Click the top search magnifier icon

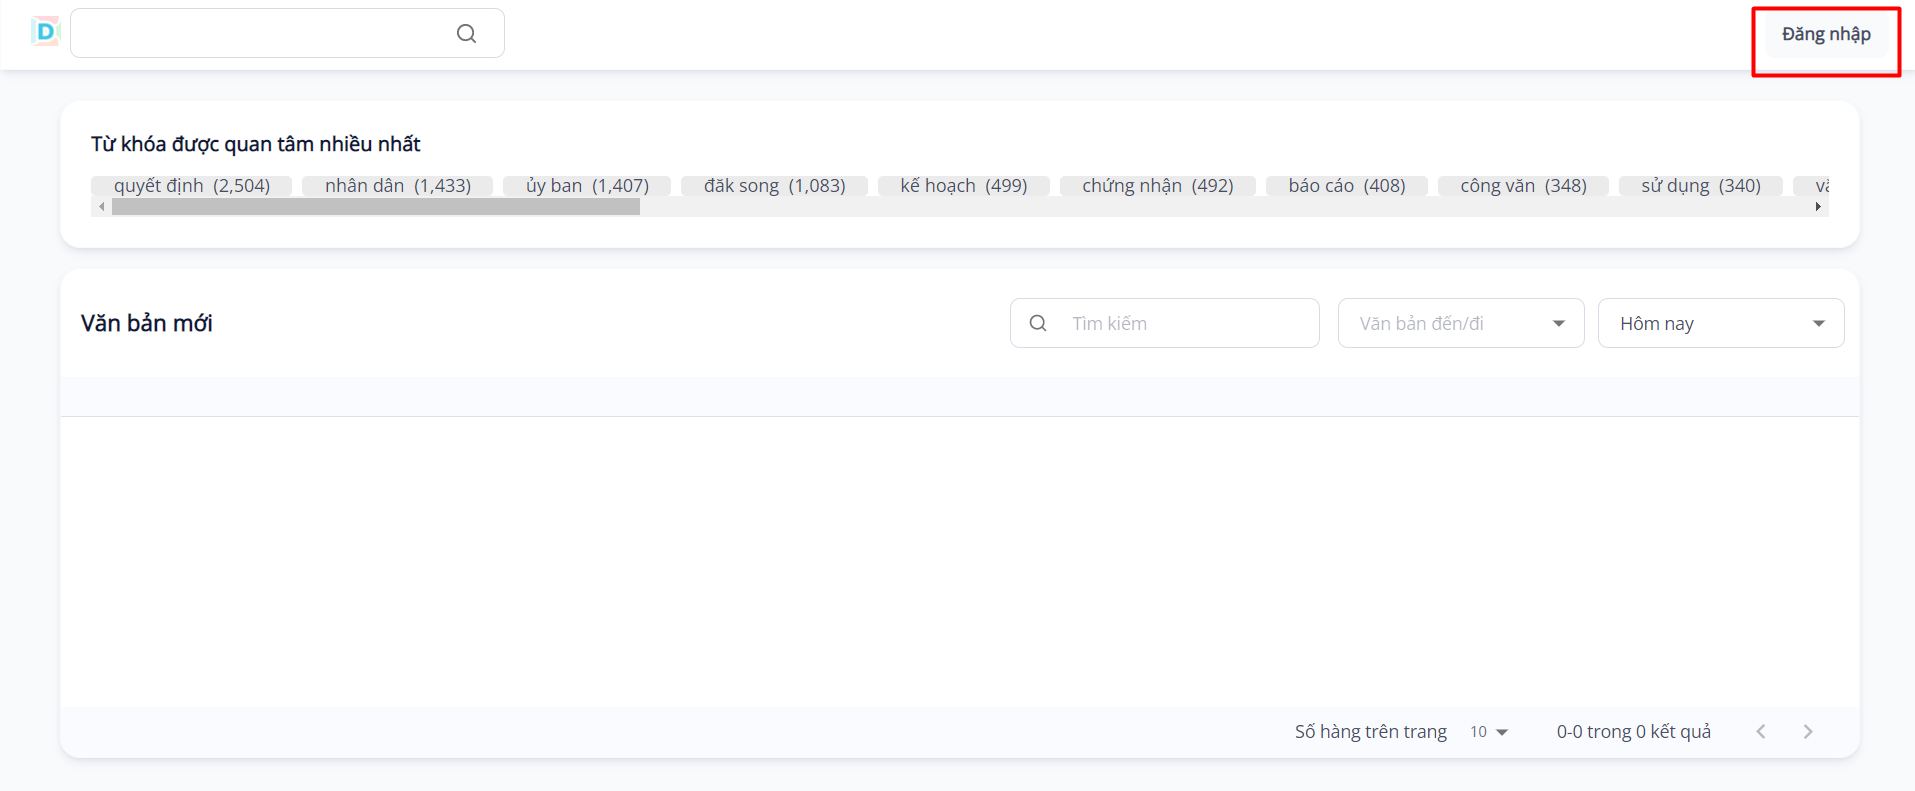(x=466, y=34)
